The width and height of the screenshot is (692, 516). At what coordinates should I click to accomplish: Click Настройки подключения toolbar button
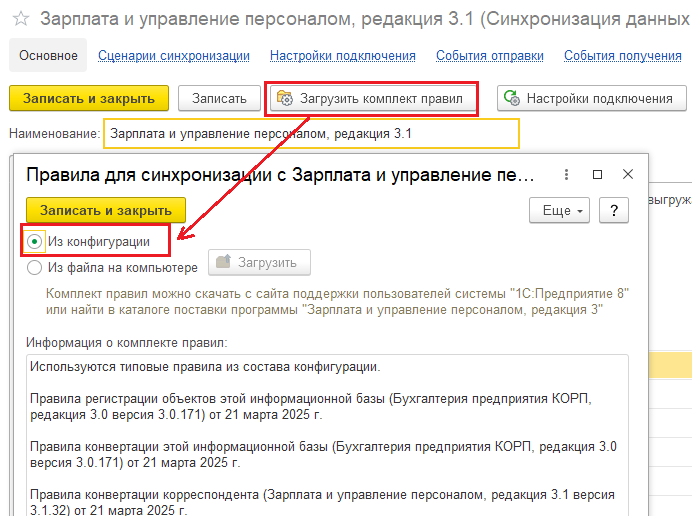(x=592, y=98)
